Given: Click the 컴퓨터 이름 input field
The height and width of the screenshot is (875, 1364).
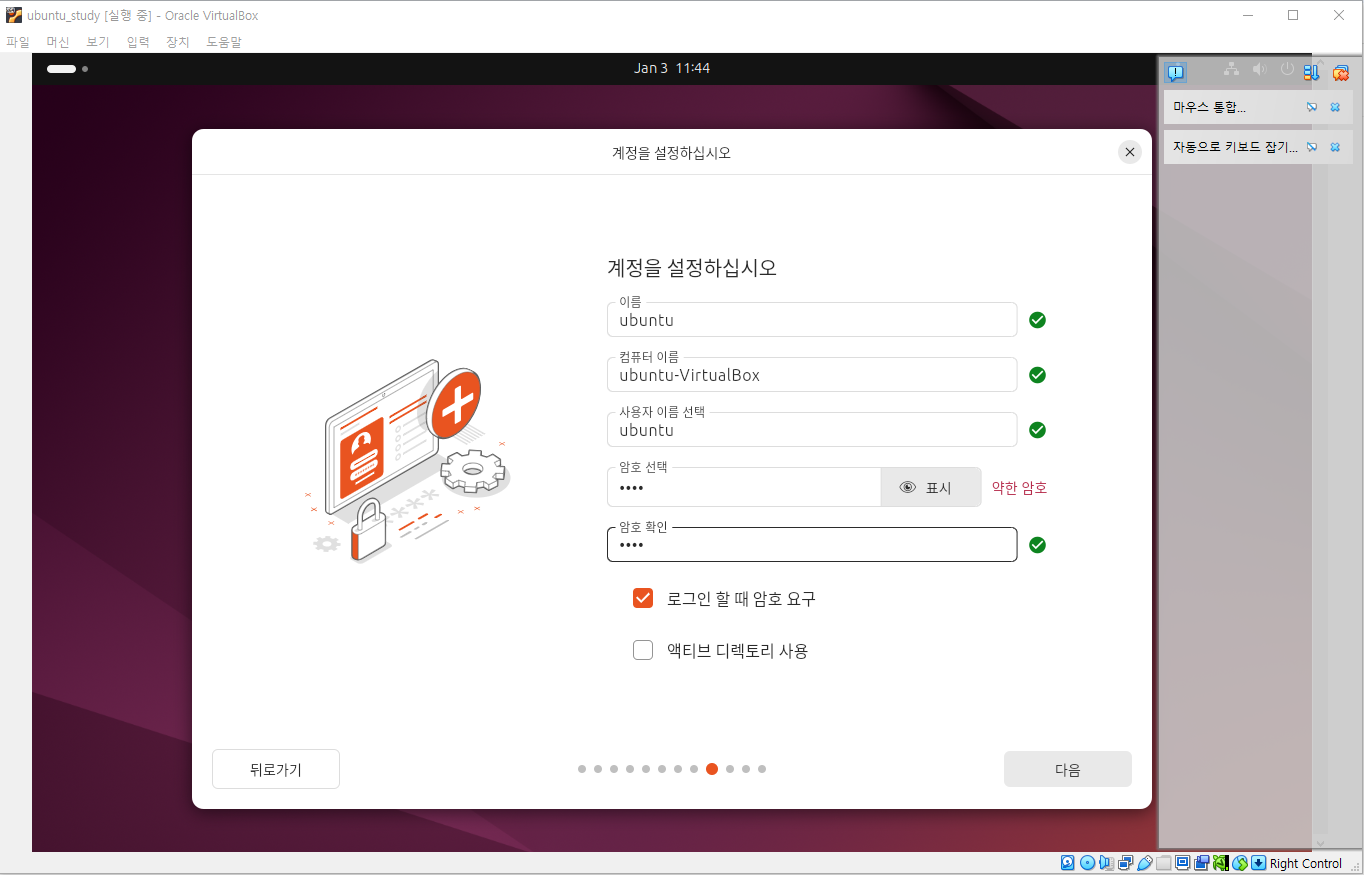Looking at the screenshot, I should (812, 375).
